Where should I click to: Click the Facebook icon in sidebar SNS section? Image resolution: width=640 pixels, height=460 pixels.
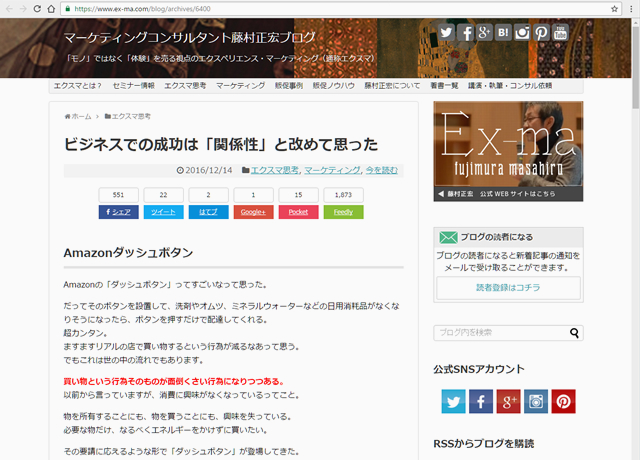tap(480, 401)
